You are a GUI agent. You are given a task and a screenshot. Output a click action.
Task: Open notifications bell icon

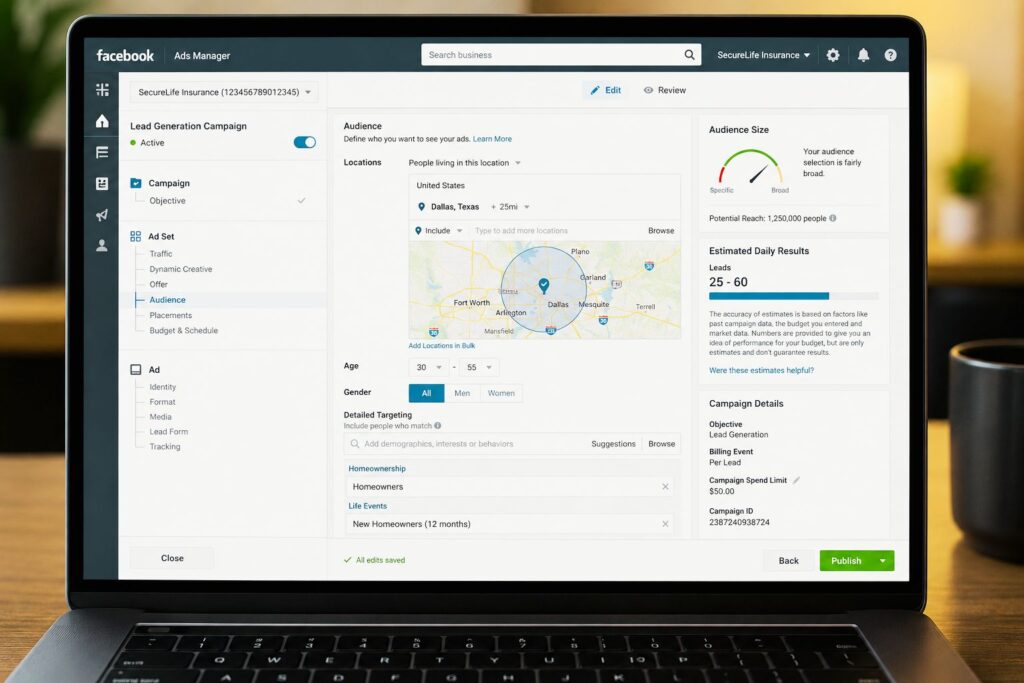863,55
